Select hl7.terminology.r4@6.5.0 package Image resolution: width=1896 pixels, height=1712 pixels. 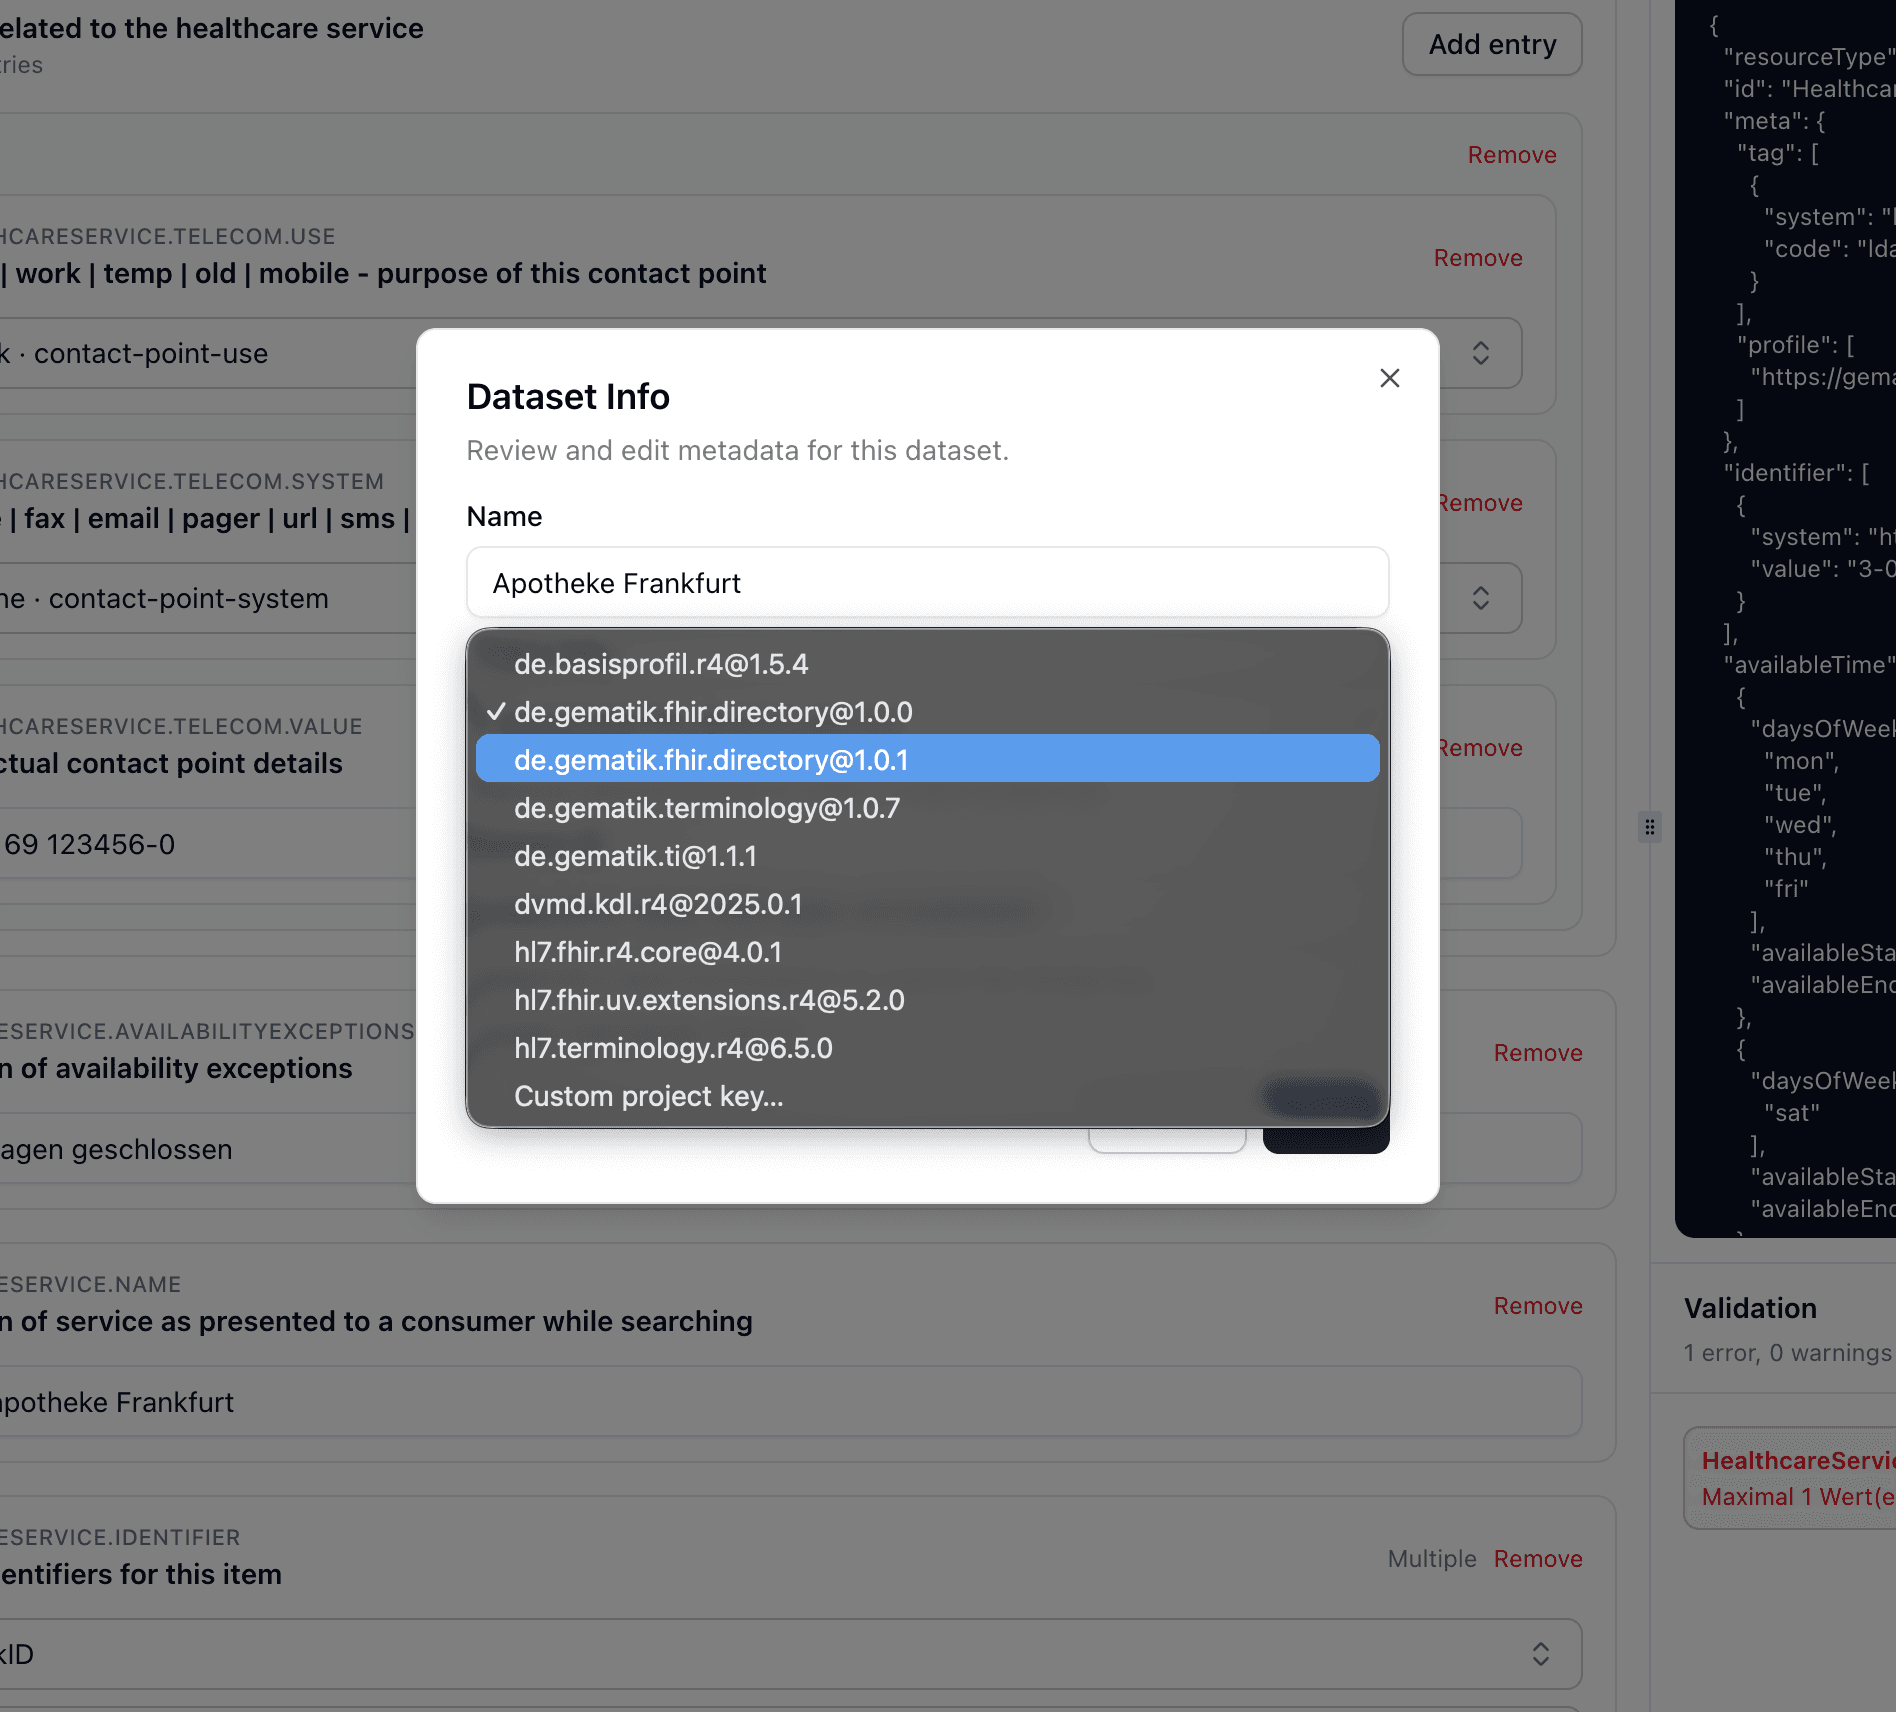[x=672, y=1047]
